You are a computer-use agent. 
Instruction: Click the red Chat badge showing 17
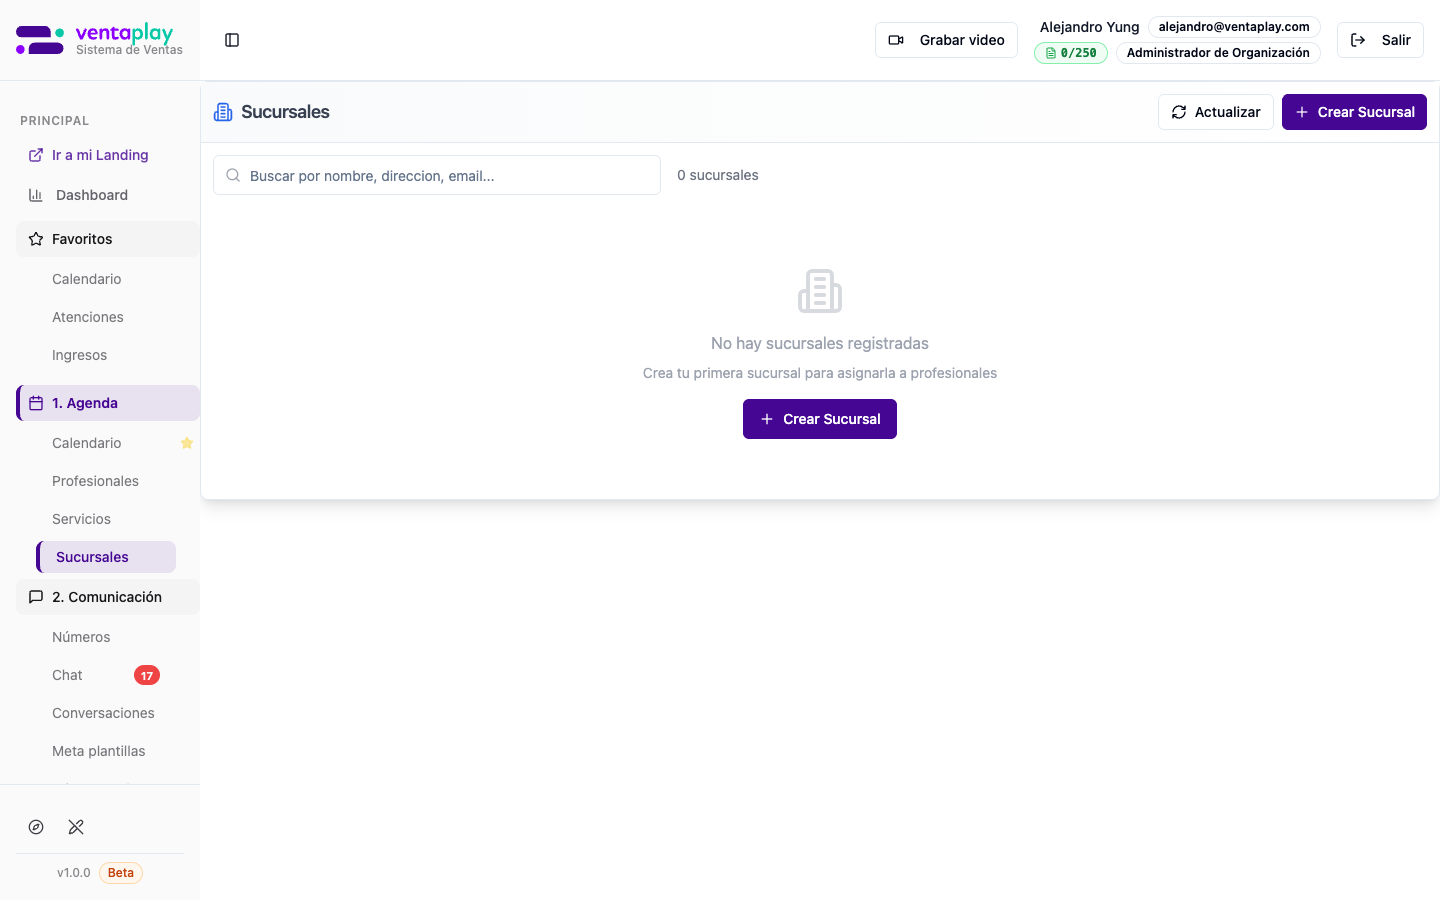[x=147, y=676]
